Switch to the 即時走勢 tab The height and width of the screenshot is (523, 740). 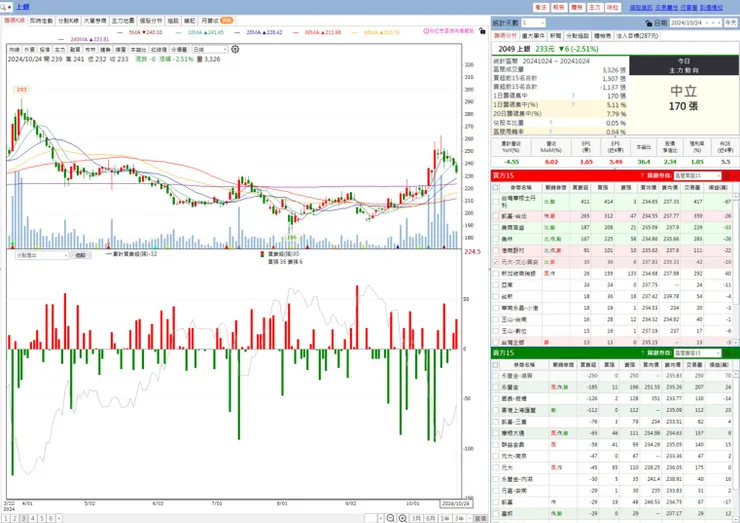[x=41, y=21]
